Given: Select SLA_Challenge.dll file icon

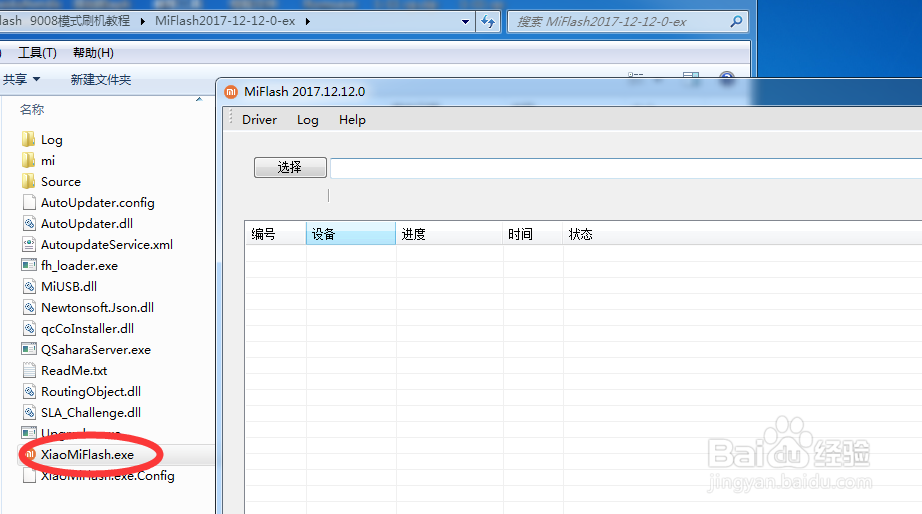Looking at the screenshot, I should [29, 413].
